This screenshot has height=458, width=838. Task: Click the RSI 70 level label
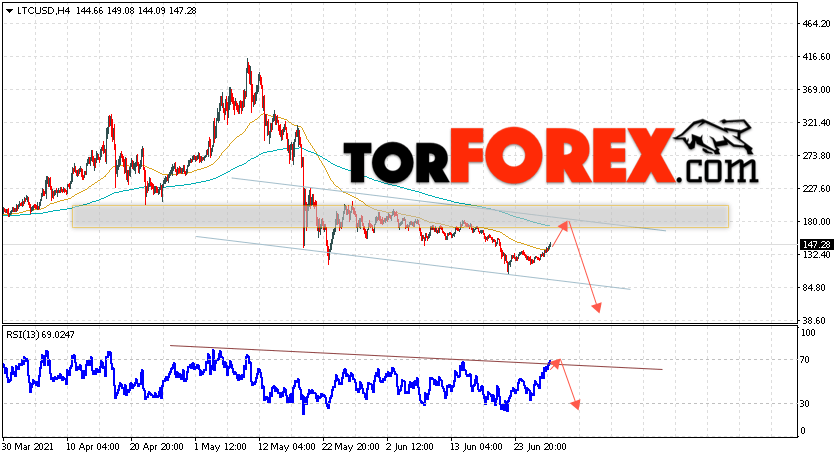[807, 360]
